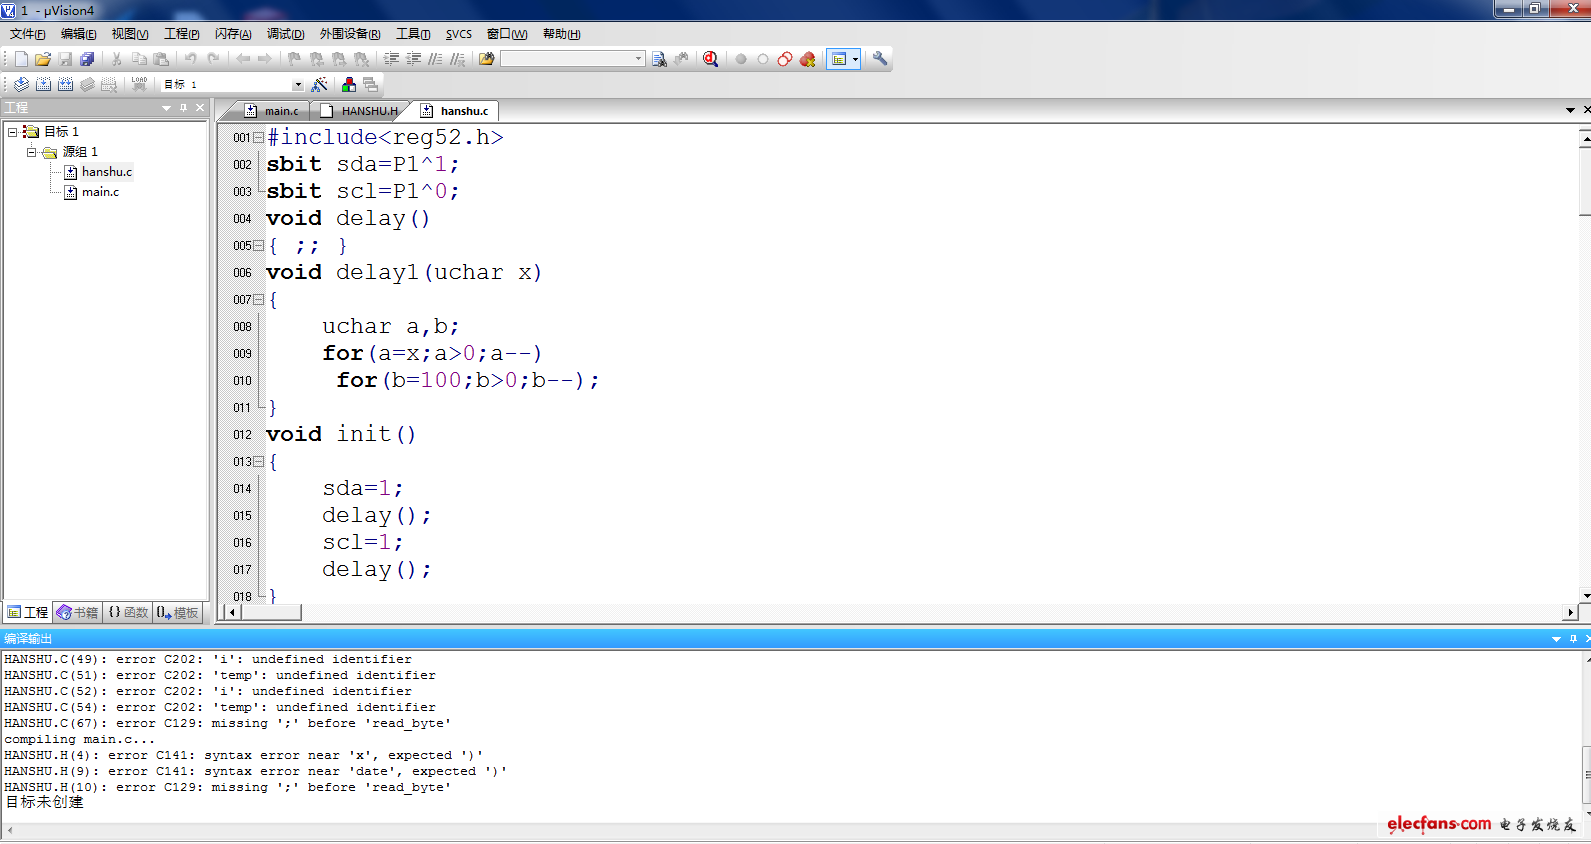The image size is (1591, 844).
Task: Build the target from build toolbar
Action: click(x=43, y=84)
